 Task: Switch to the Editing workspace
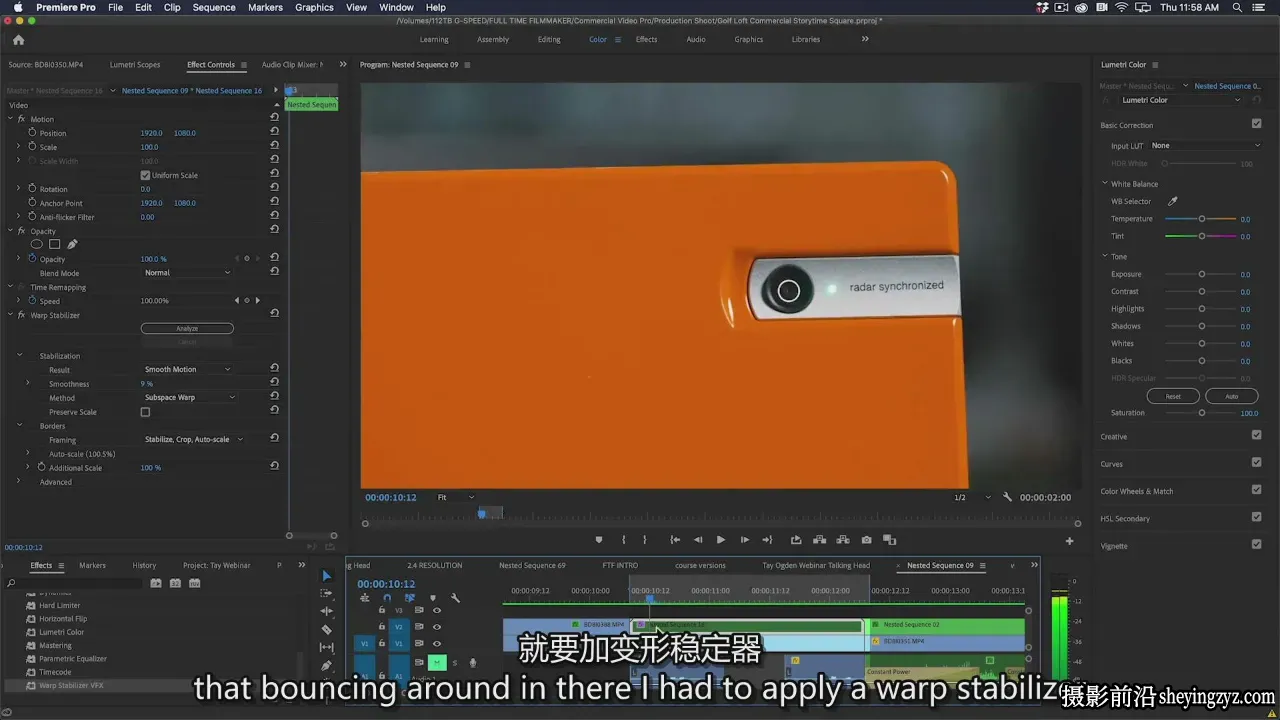pyautogui.click(x=549, y=40)
